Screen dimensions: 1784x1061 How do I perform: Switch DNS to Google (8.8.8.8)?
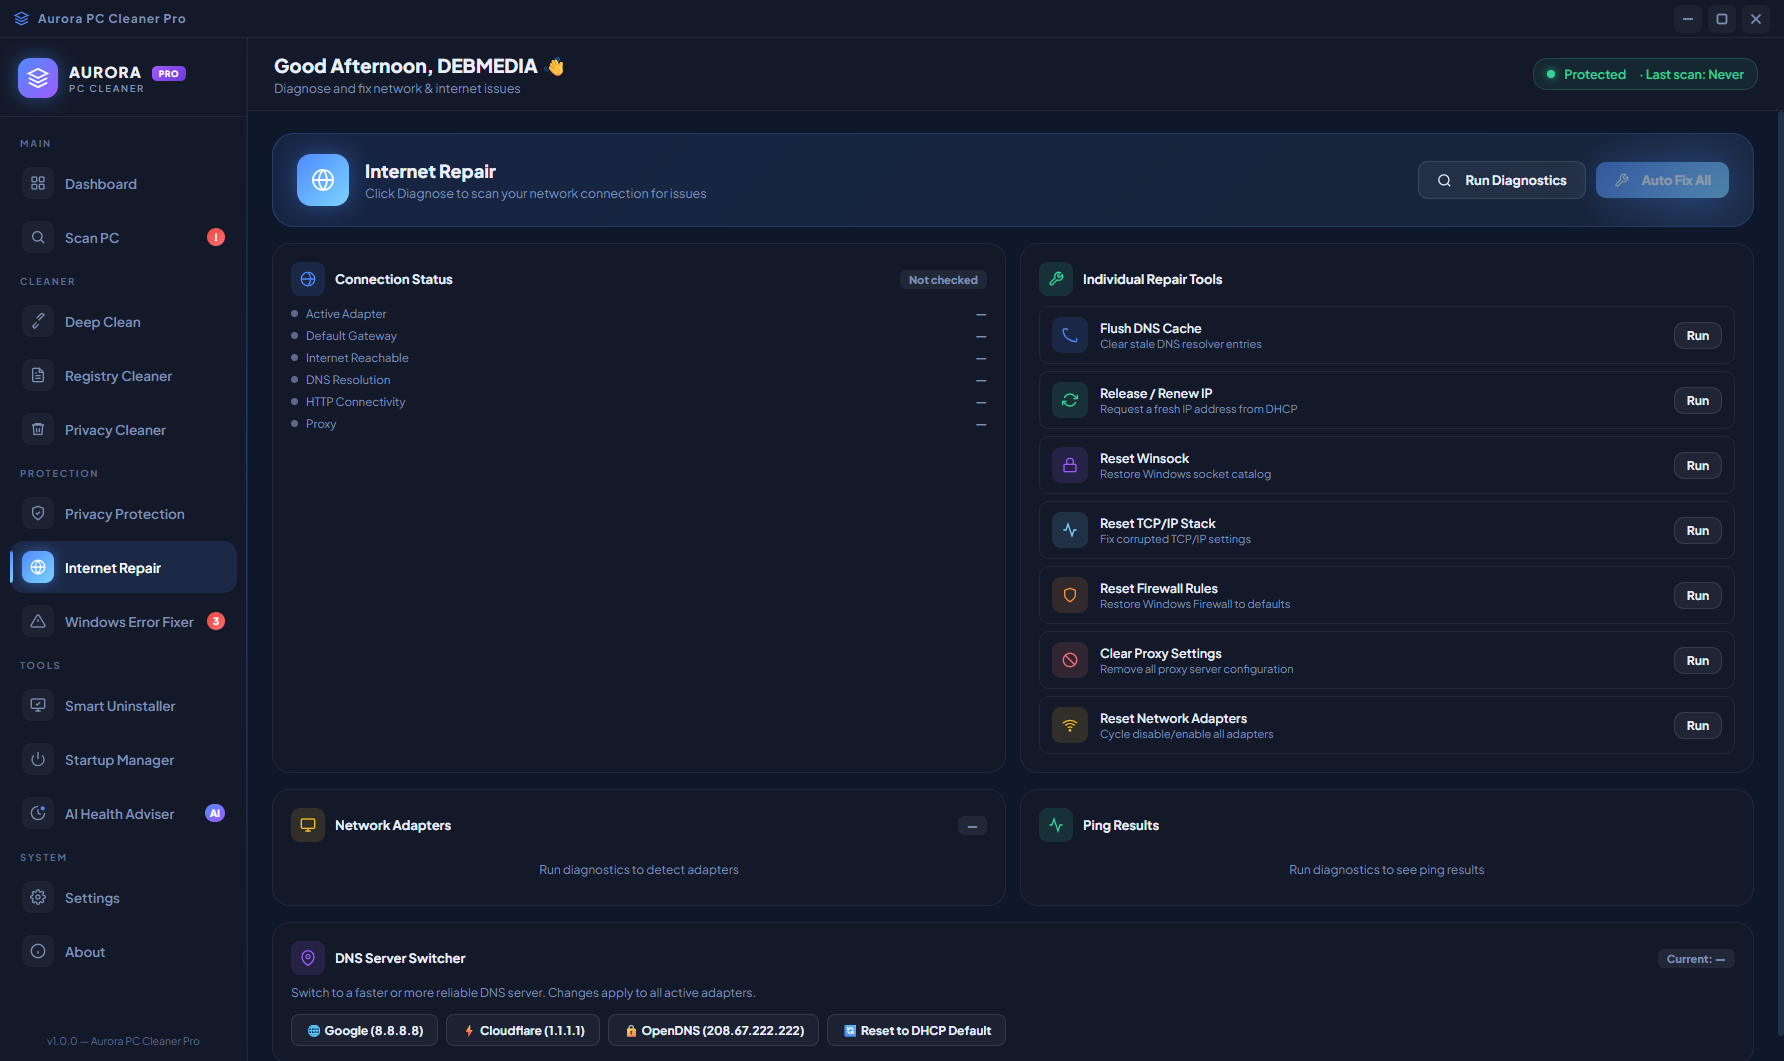tap(364, 1031)
